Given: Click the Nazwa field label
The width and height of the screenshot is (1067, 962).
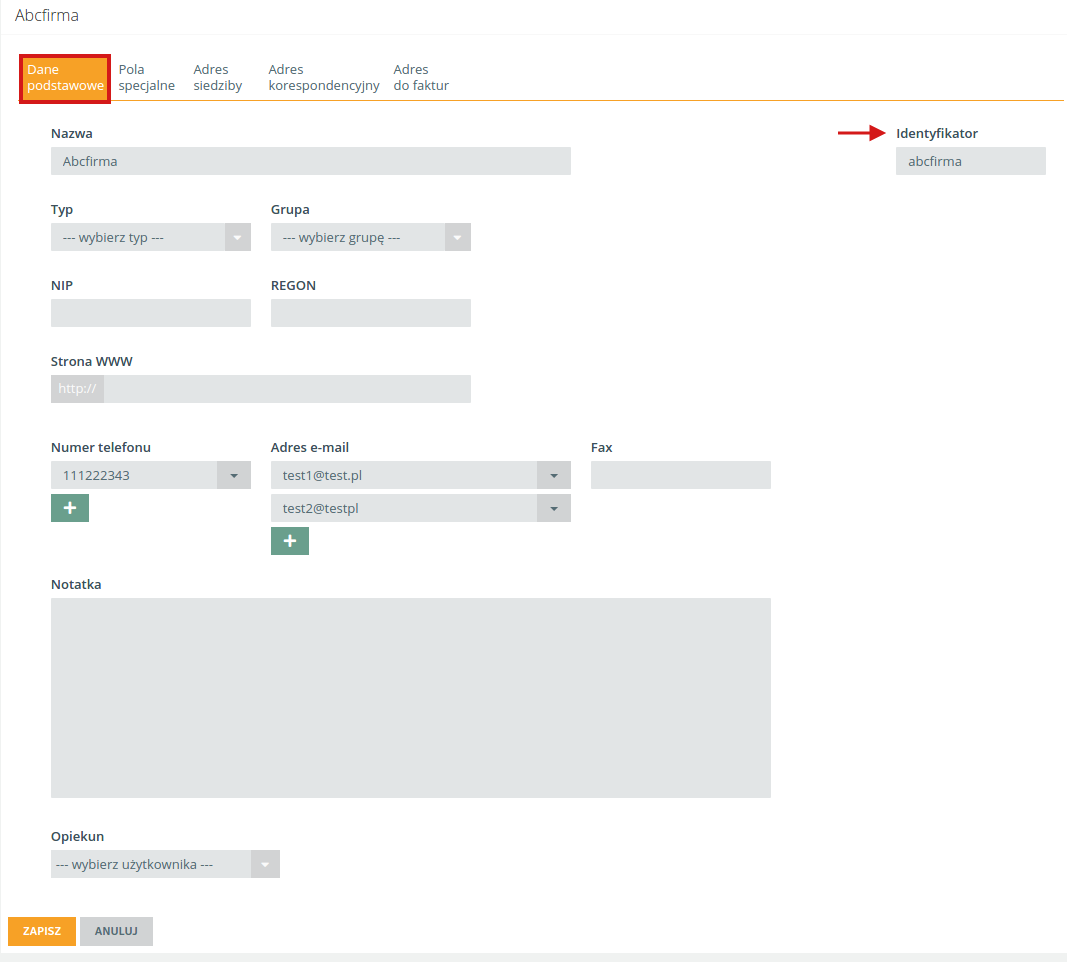Looking at the screenshot, I should click(71, 133).
